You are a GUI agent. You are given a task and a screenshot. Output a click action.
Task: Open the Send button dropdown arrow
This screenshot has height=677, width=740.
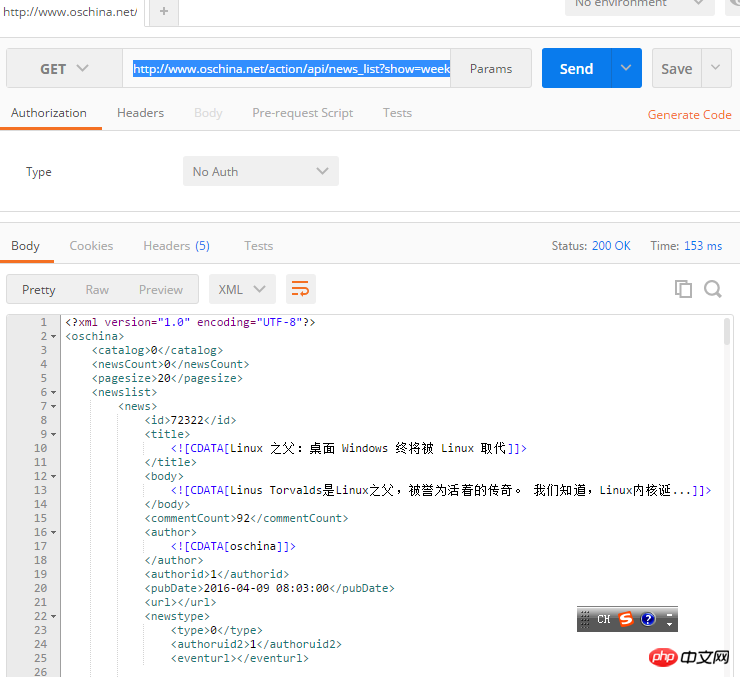[x=626, y=68]
